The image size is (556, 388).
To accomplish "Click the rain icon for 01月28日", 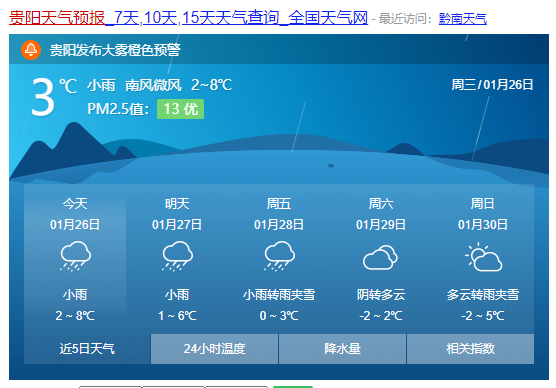I will [x=279, y=256].
